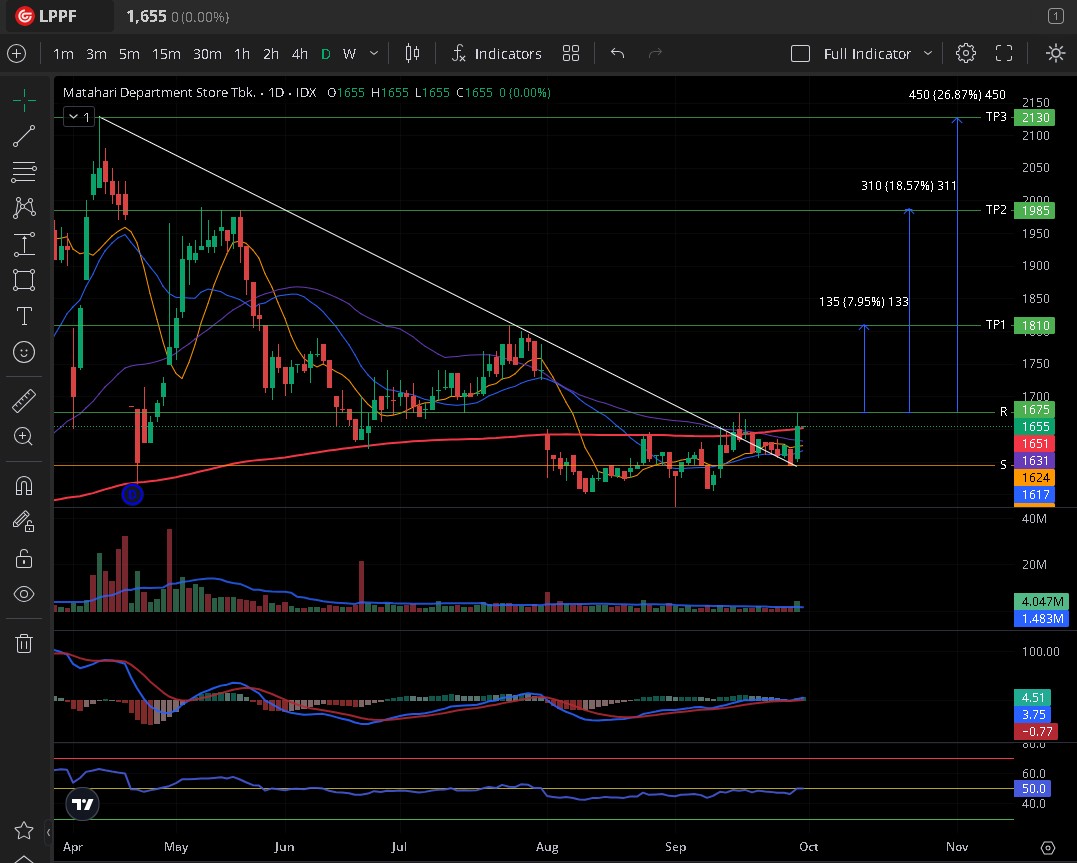Click the magnet mode icon
This screenshot has height=863, width=1077.
pyautogui.click(x=24, y=486)
